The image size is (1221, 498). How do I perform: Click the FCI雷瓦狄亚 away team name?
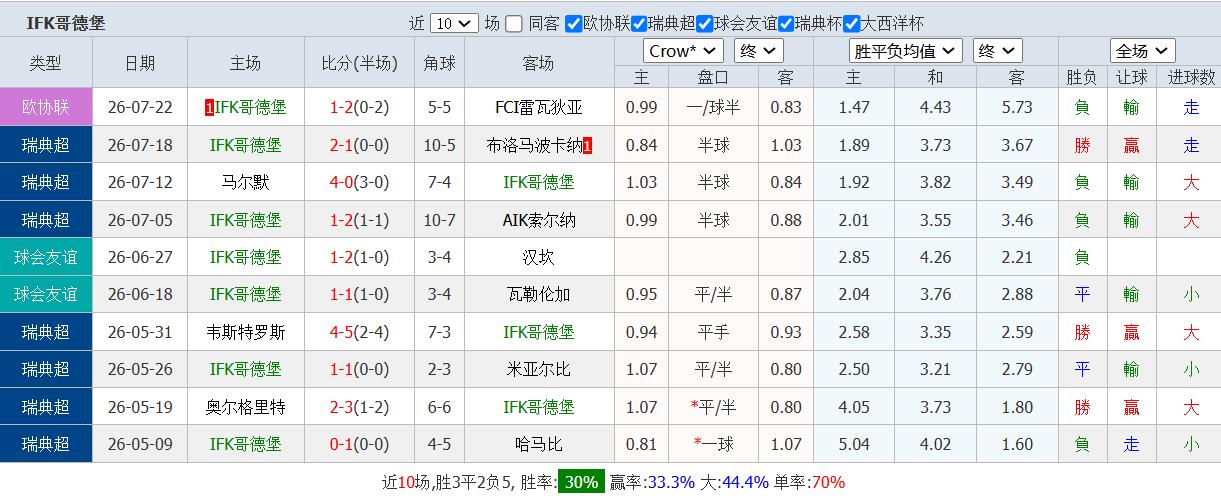(x=539, y=107)
